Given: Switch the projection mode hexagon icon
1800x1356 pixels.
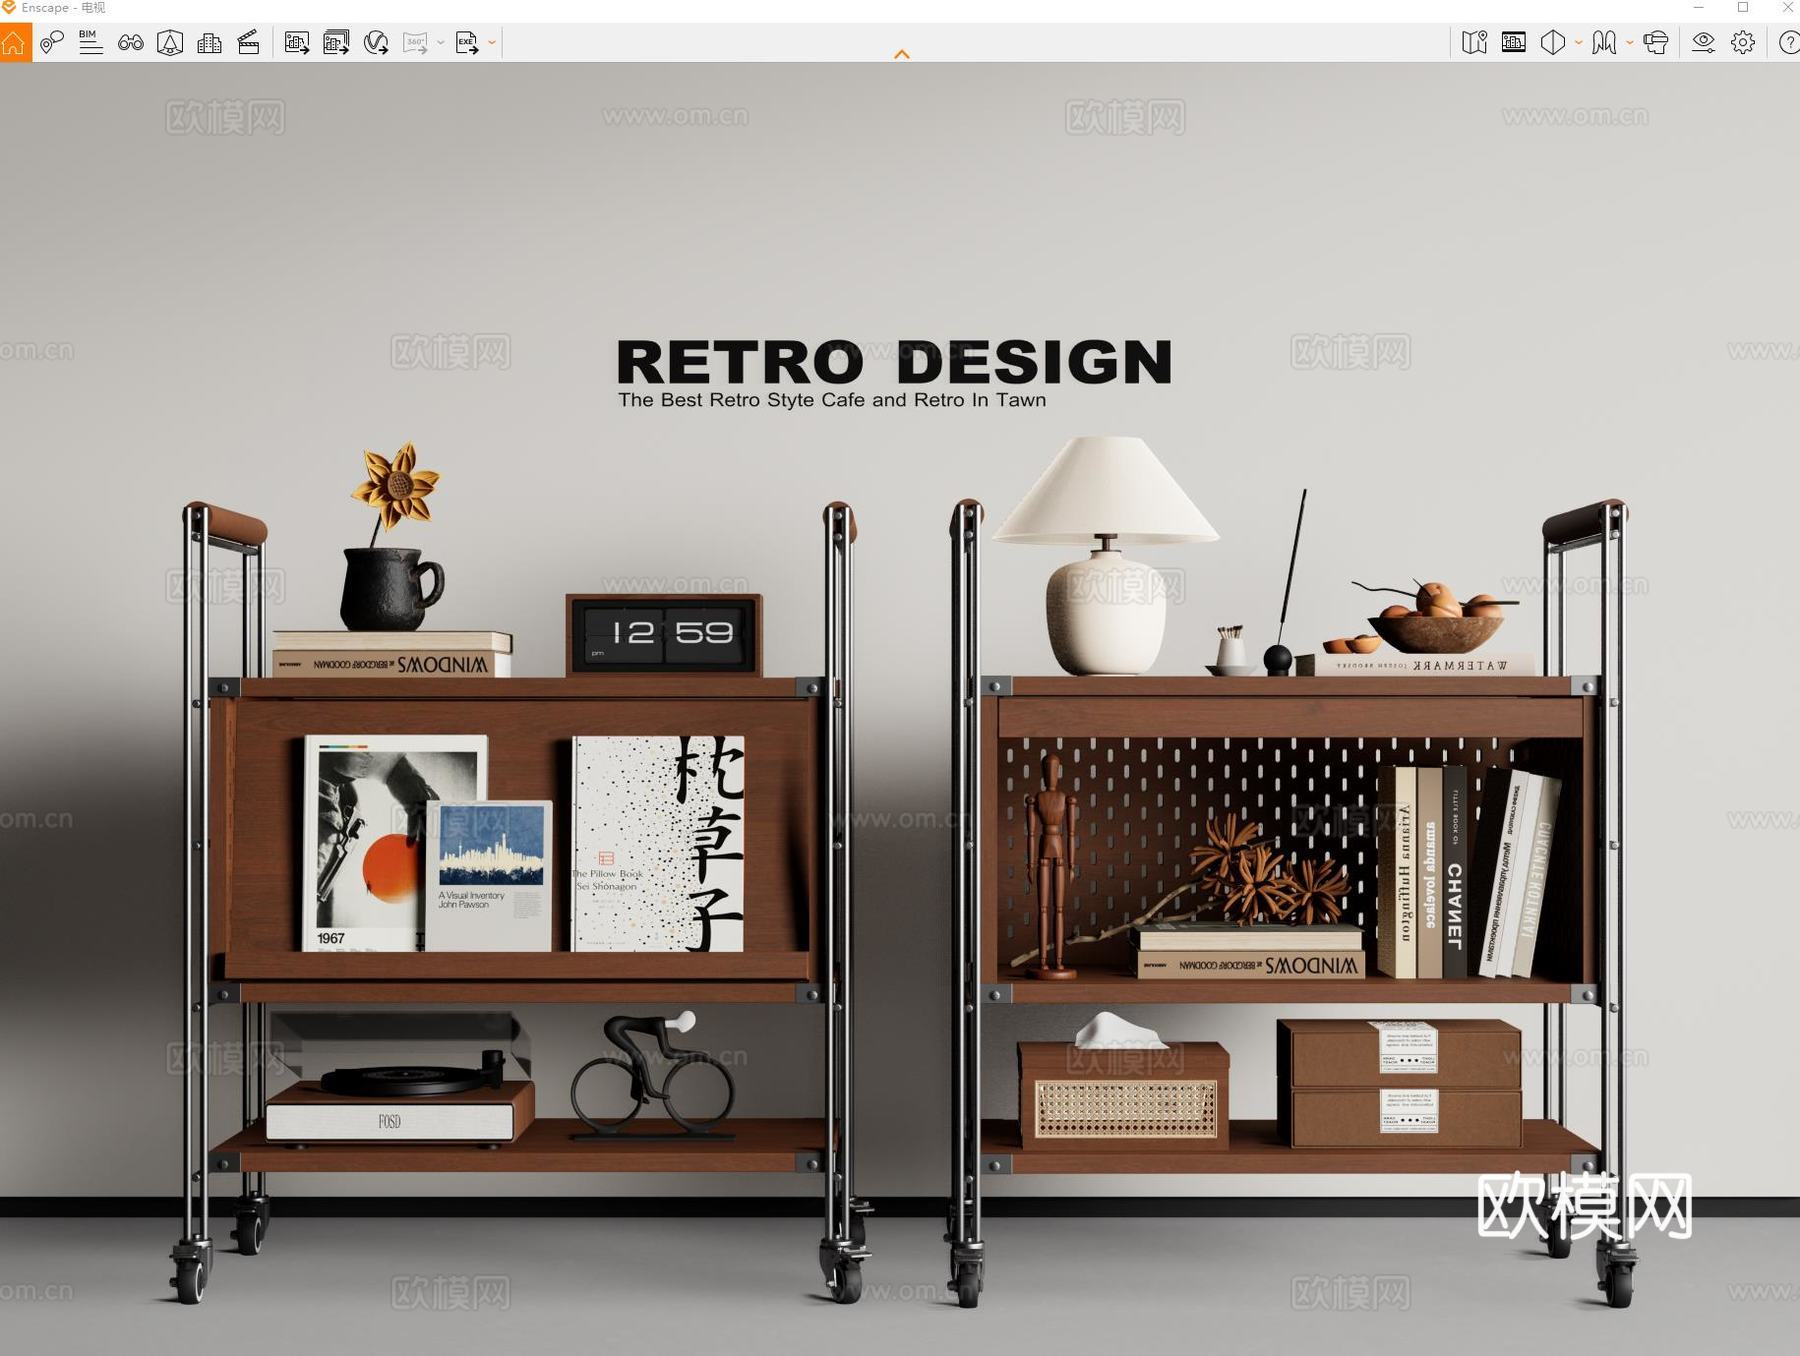Looking at the screenshot, I should pos(1553,43).
